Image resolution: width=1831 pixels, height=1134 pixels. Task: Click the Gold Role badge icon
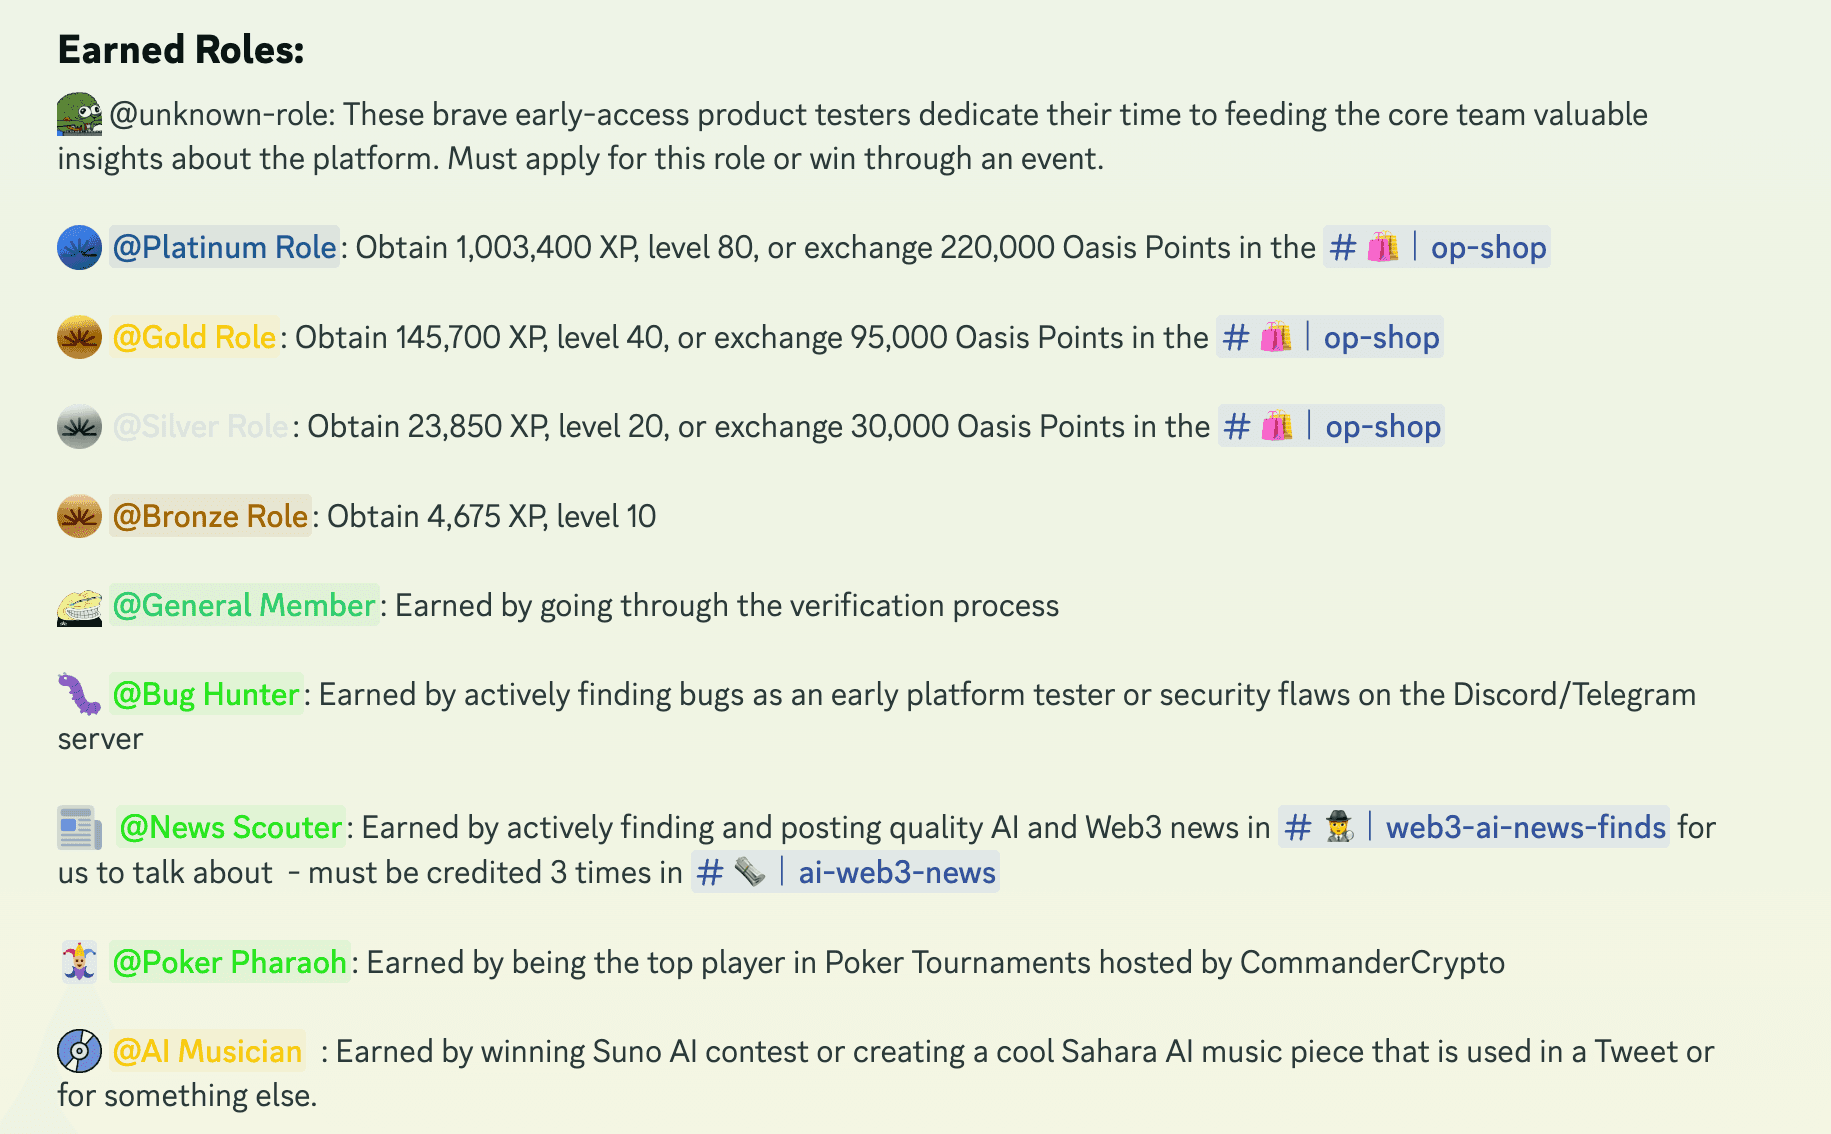(79, 337)
